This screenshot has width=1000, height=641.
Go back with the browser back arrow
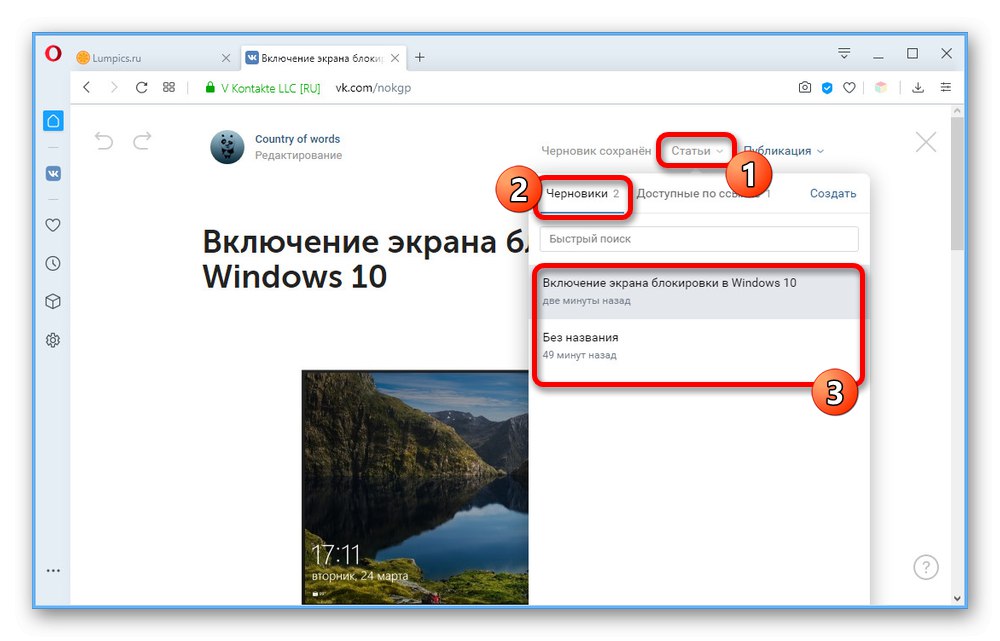87,87
